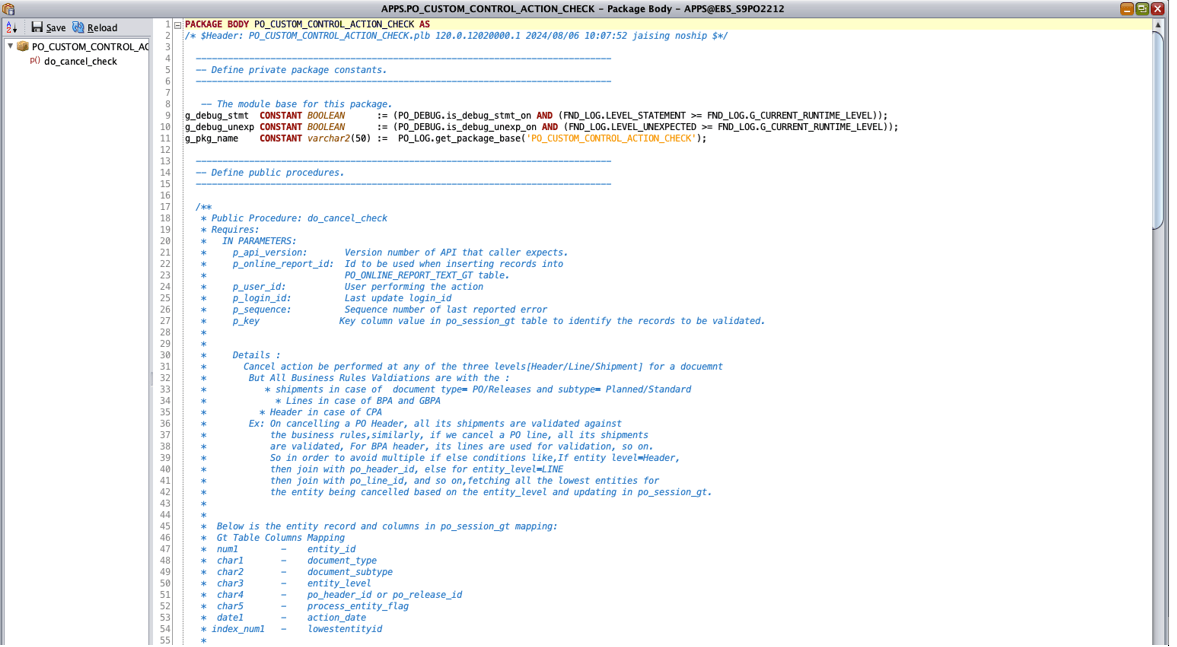Image resolution: width=1177 pixels, height=647 pixels.
Task: Click the scrollbar up arrow
Action: 1160,25
